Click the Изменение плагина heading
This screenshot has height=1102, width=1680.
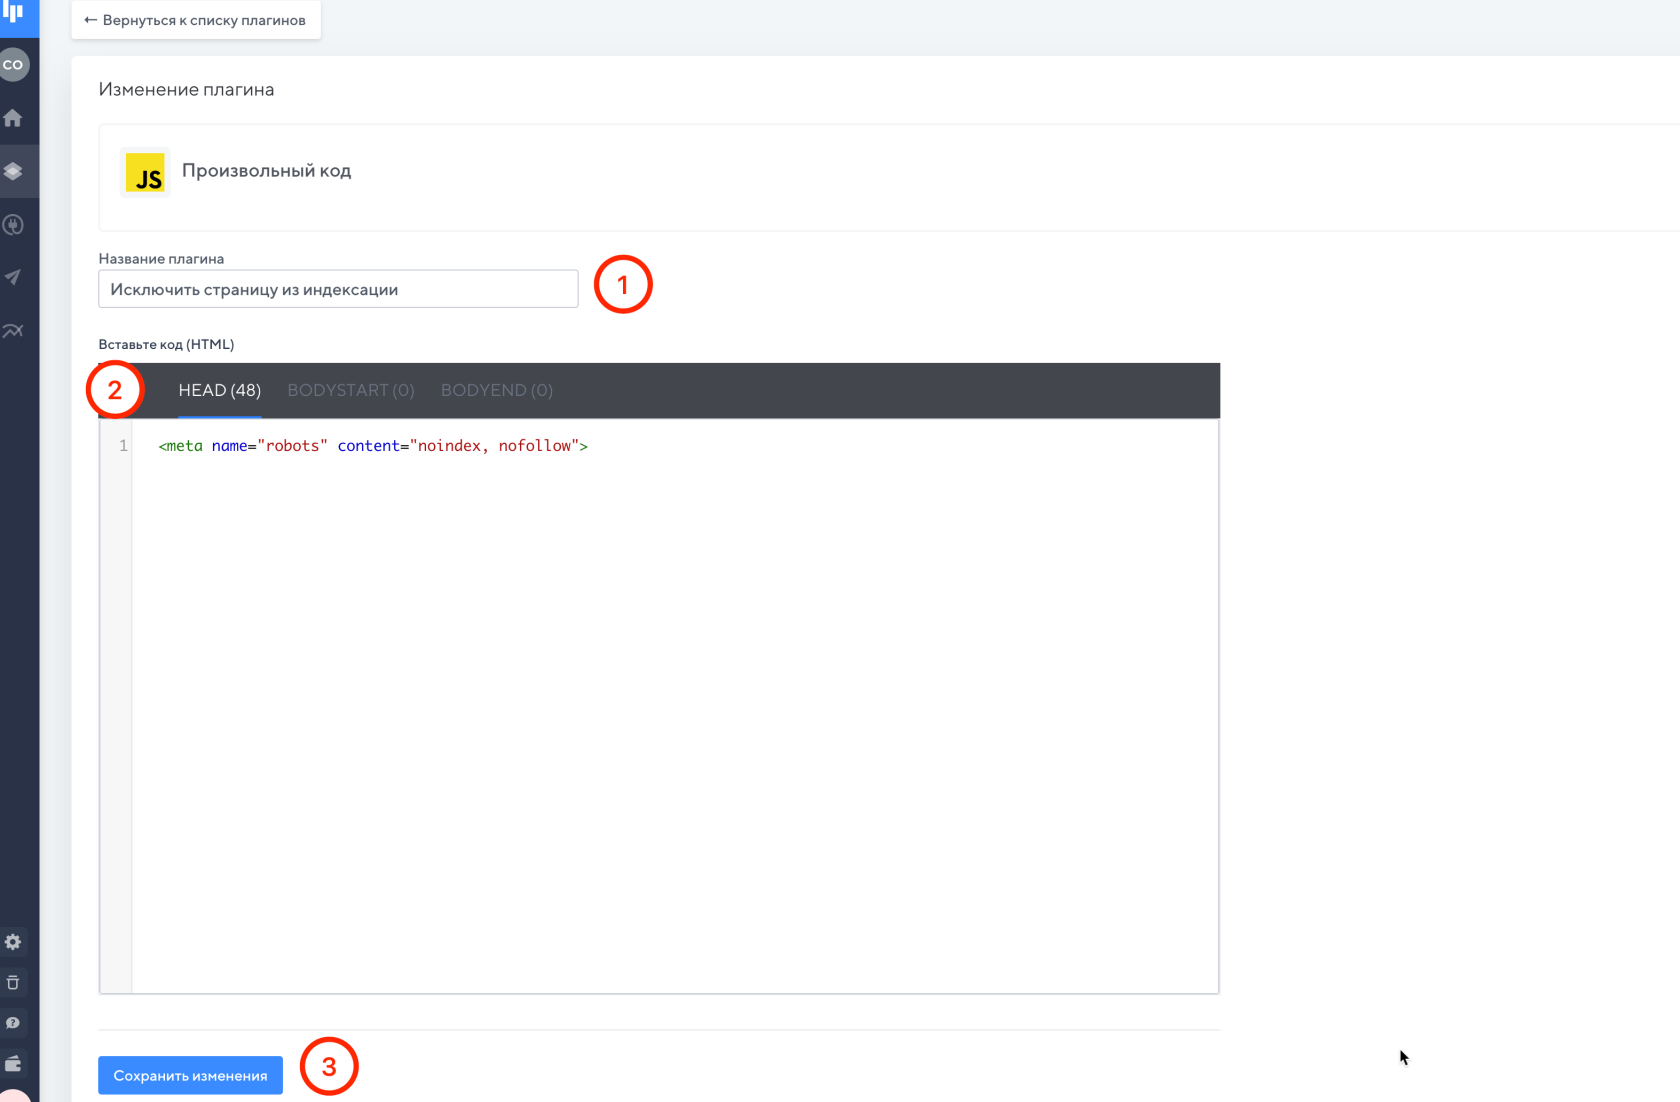coord(186,90)
